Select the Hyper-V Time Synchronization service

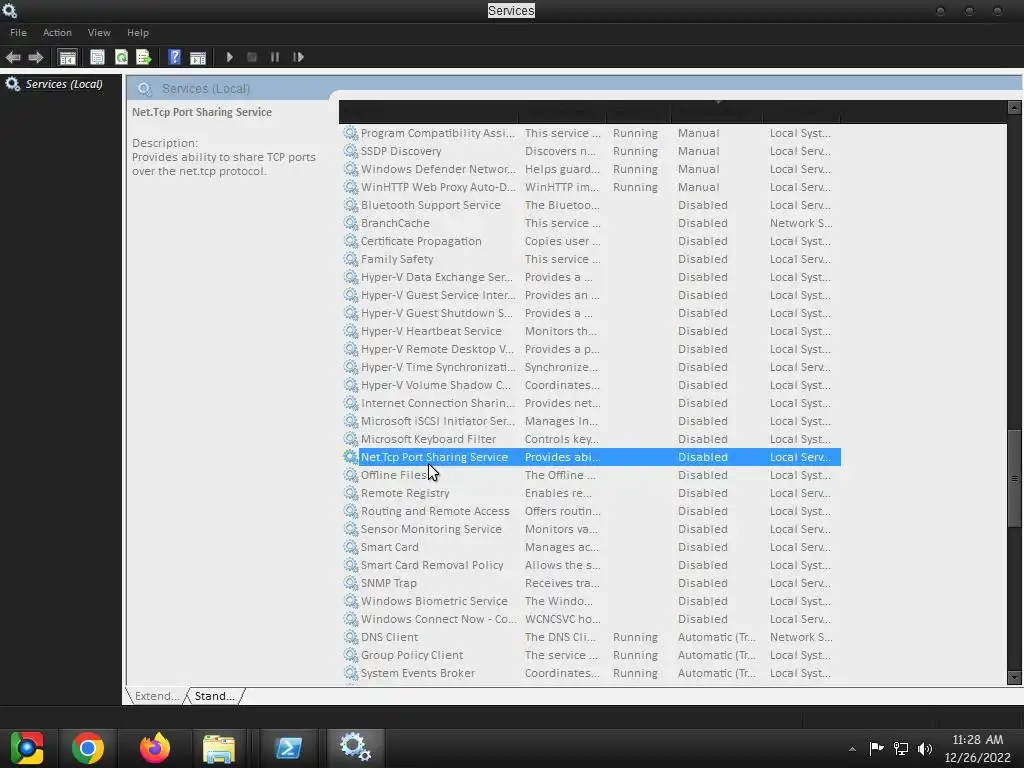coord(591,367)
